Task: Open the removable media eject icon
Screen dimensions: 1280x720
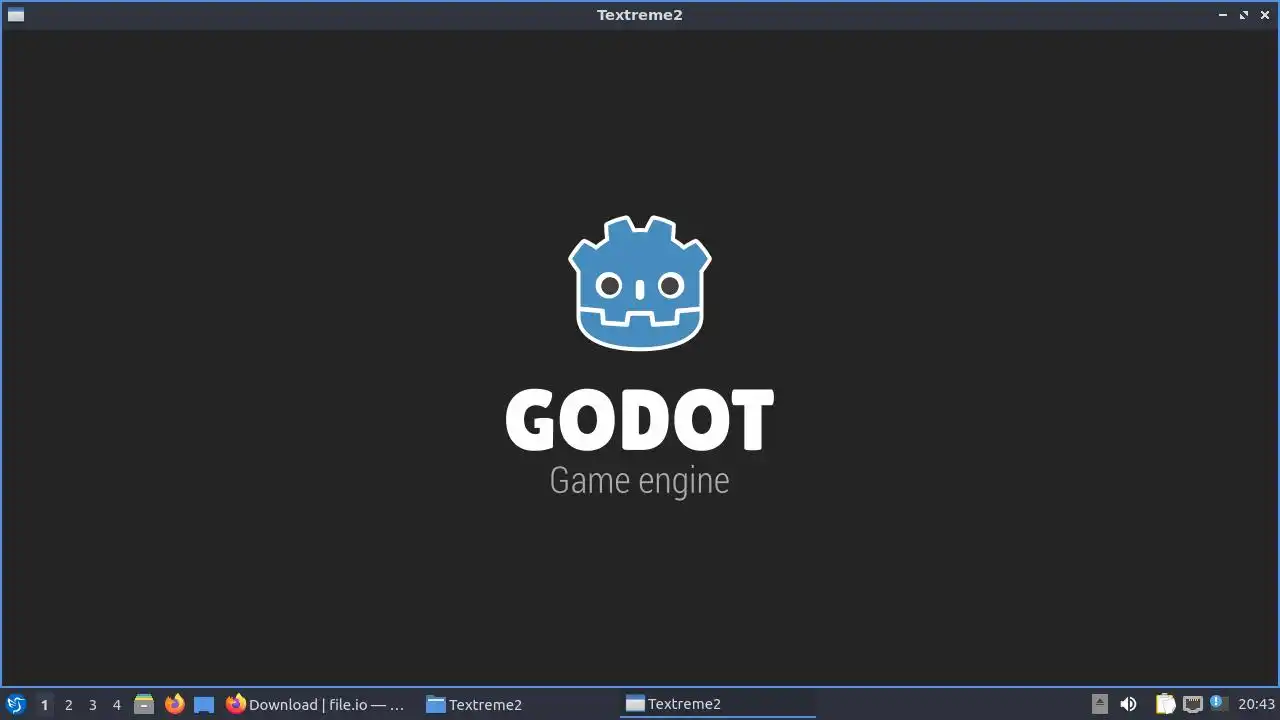Action: 1099,704
